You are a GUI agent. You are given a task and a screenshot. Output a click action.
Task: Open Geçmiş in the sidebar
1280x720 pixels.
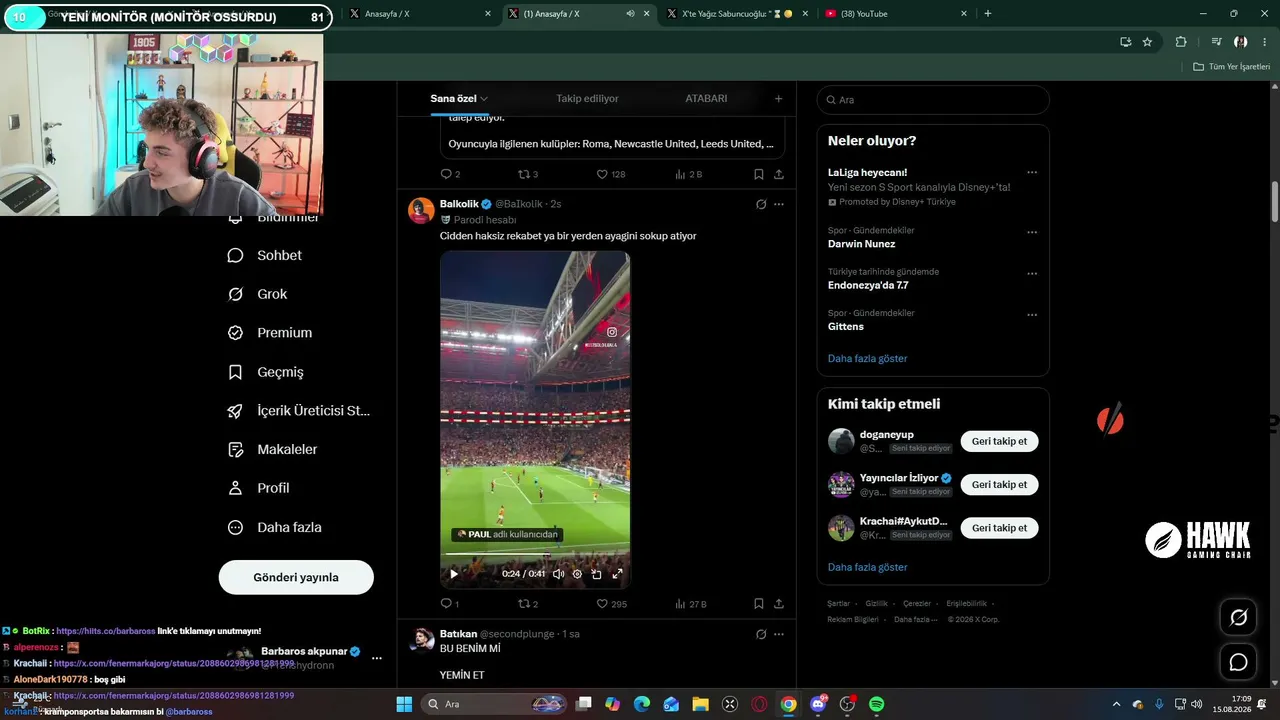[266, 372]
